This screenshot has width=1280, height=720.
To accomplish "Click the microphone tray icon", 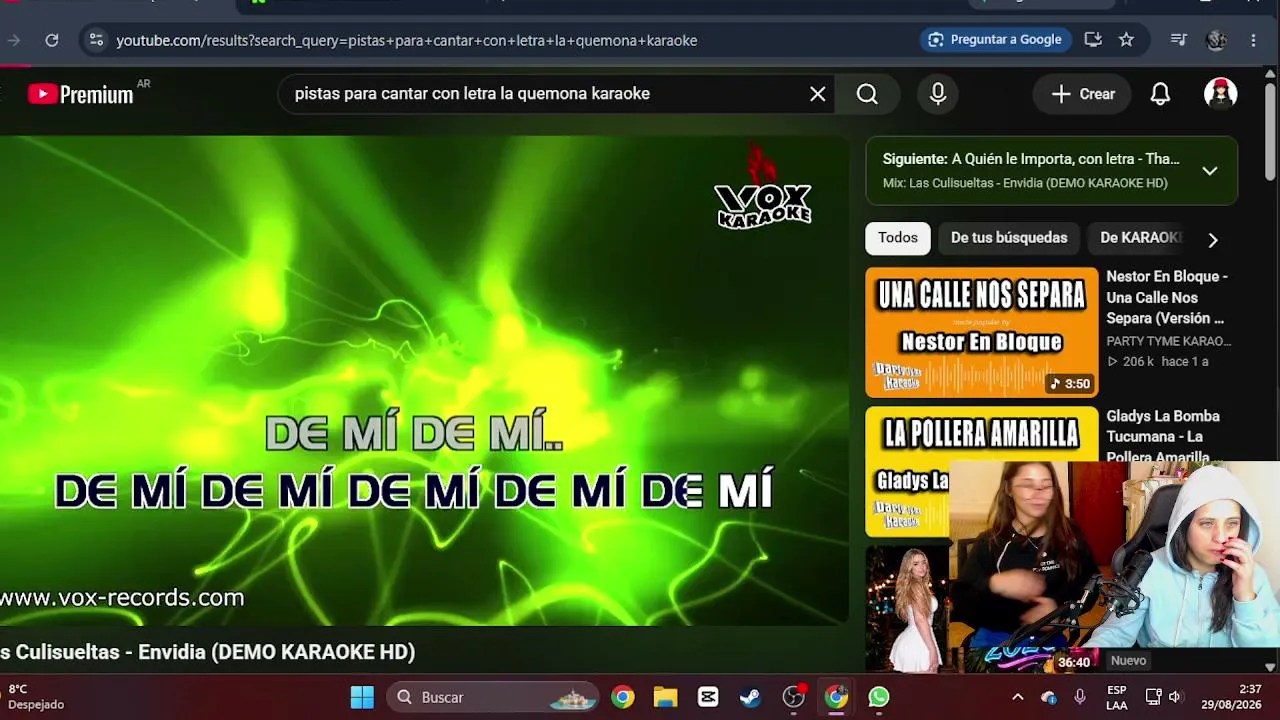I will tap(1080, 697).
